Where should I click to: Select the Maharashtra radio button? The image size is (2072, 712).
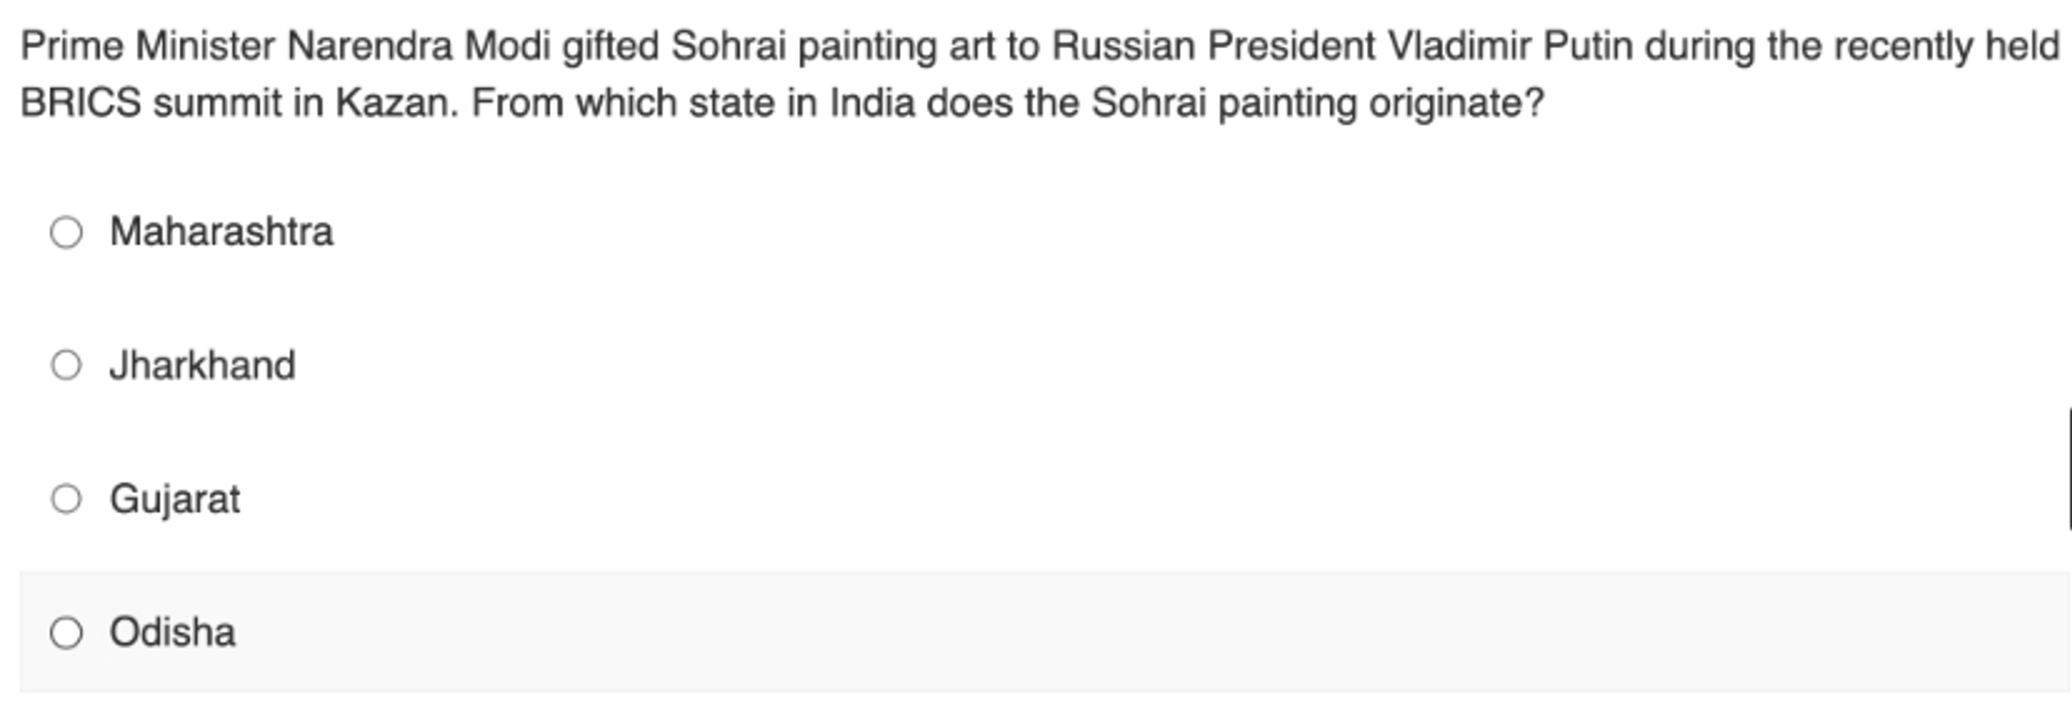coord(66,232)
